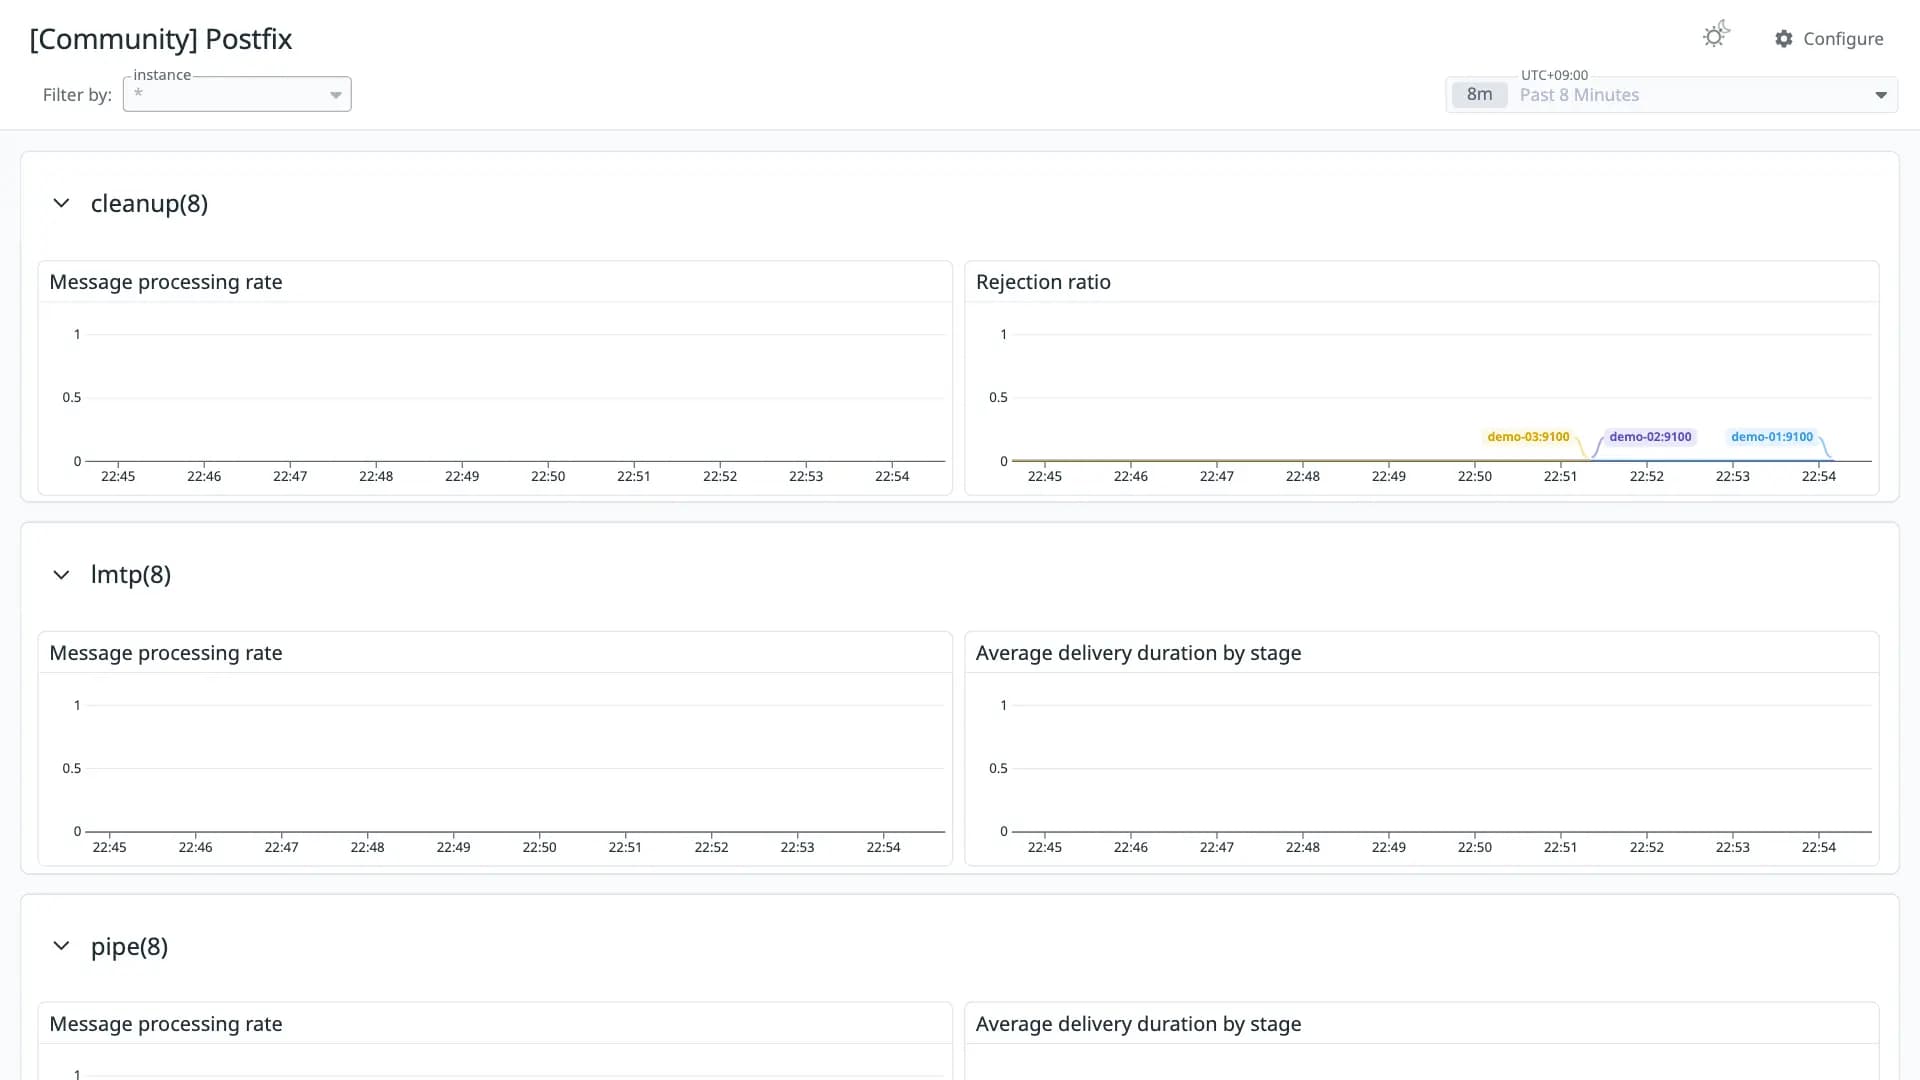Click cleanup Message processing rate title

point(166,282)
